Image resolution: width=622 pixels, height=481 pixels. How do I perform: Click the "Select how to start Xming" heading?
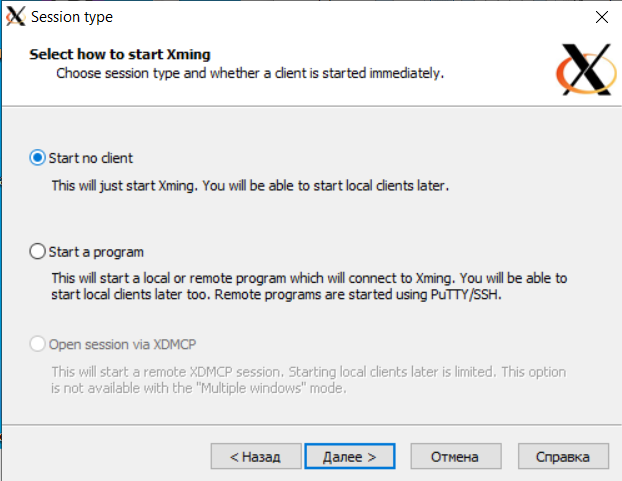pos(120,54)
